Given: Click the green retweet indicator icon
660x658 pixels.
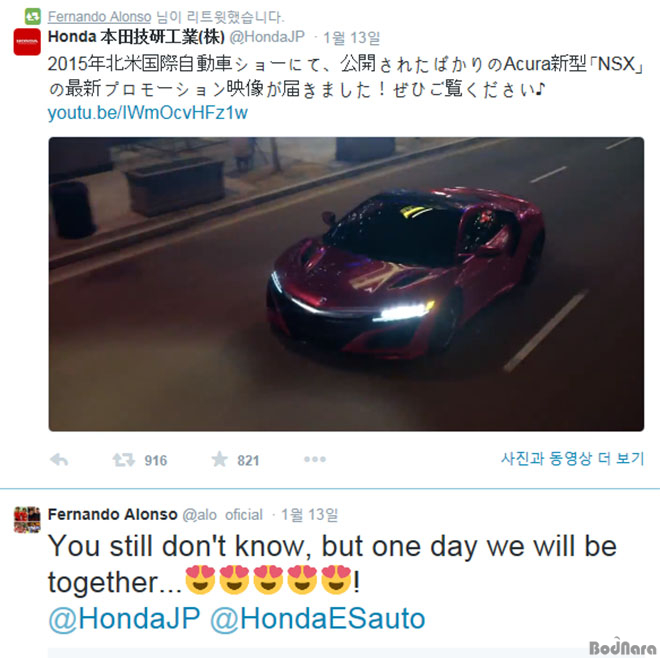Looking at the screenshot, I should [x=33, y=17].
